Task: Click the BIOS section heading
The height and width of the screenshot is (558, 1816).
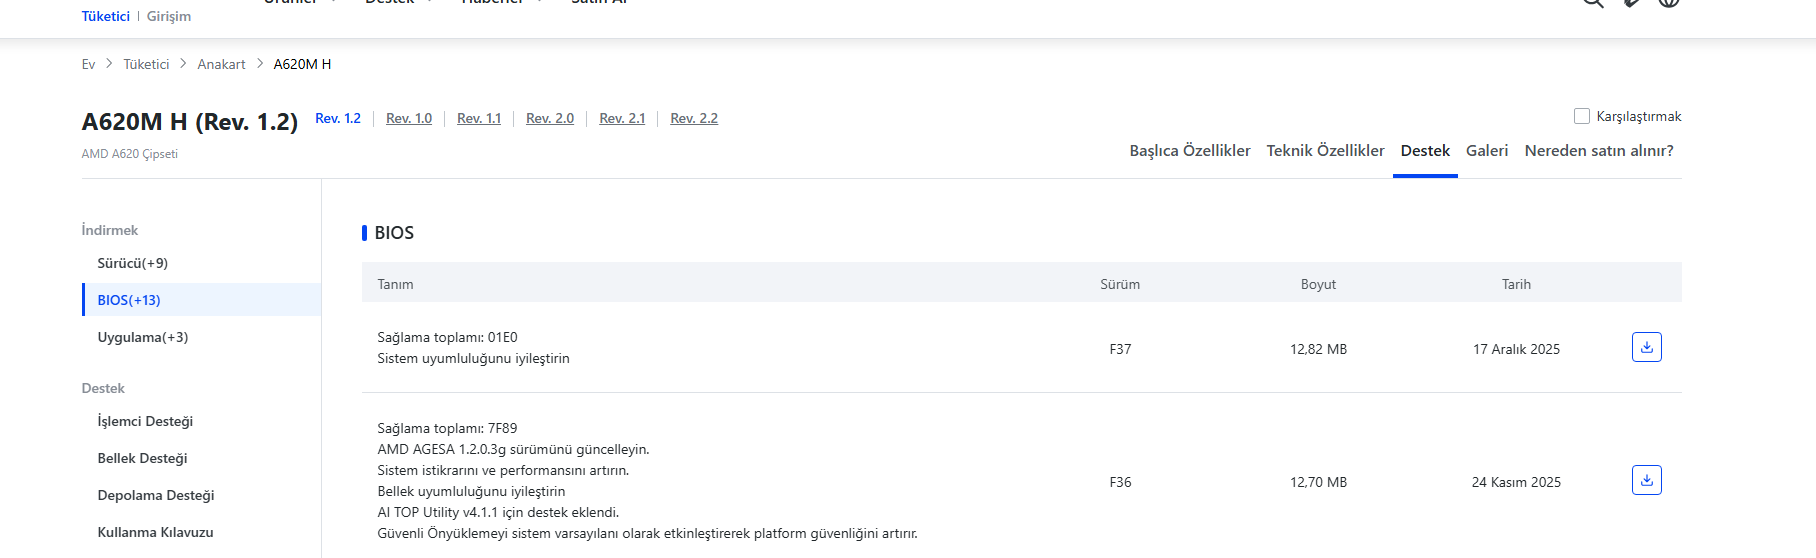Action: [x=394, y=233]
